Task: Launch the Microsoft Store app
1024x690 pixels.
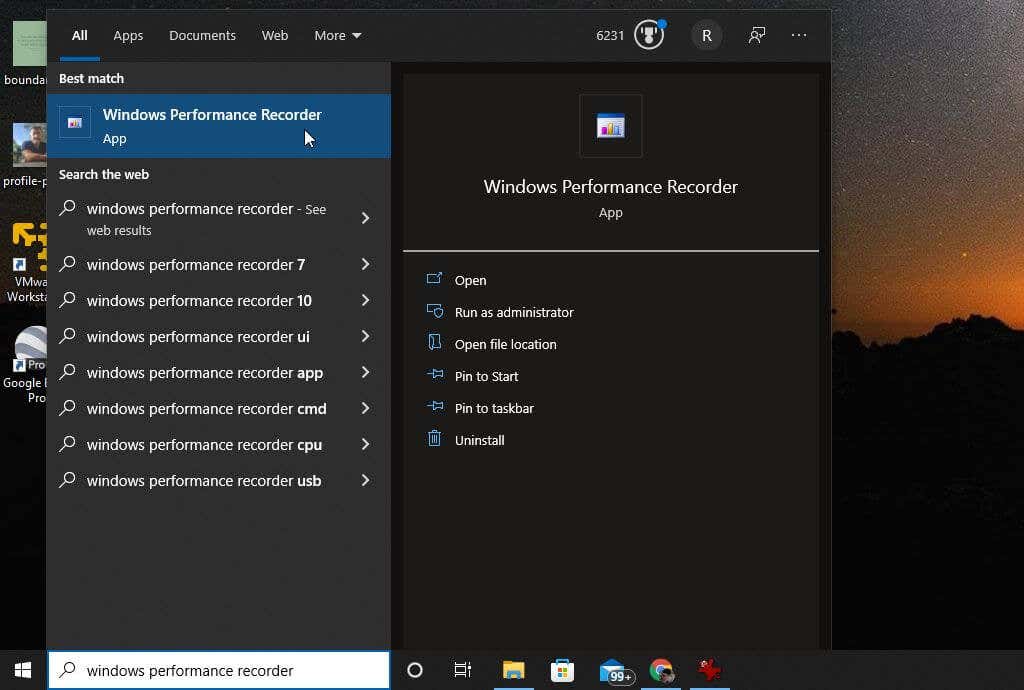Action: (x=561, y=670)
